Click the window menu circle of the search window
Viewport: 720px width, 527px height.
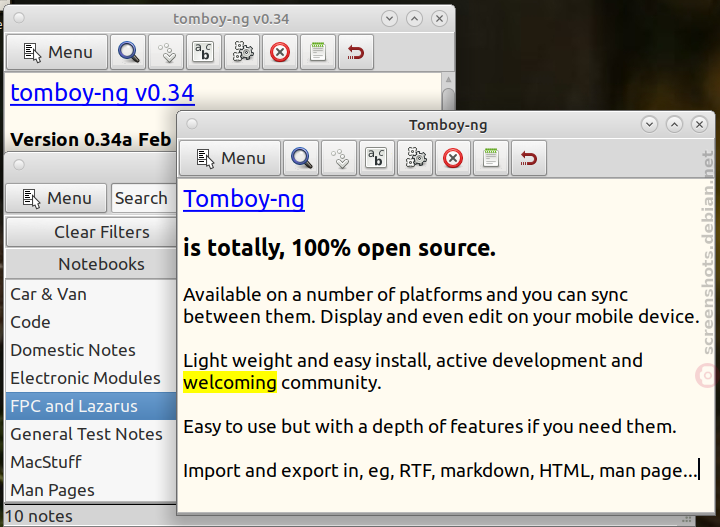[x=19, y=164]
